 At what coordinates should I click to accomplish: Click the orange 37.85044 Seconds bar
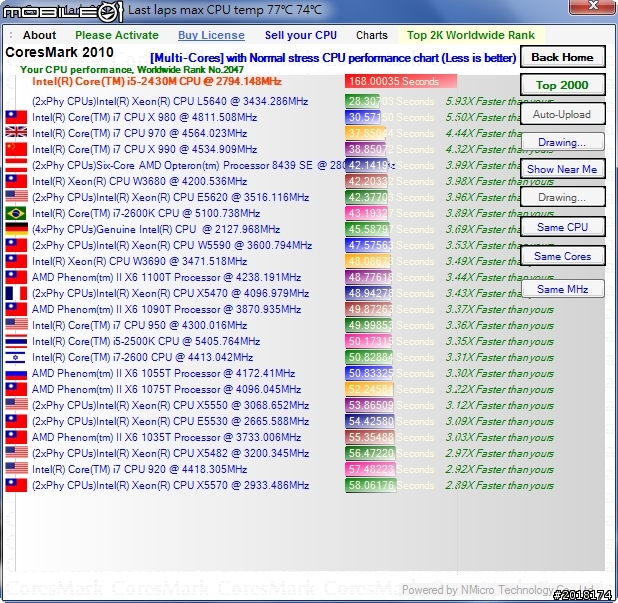pos(365,133)
